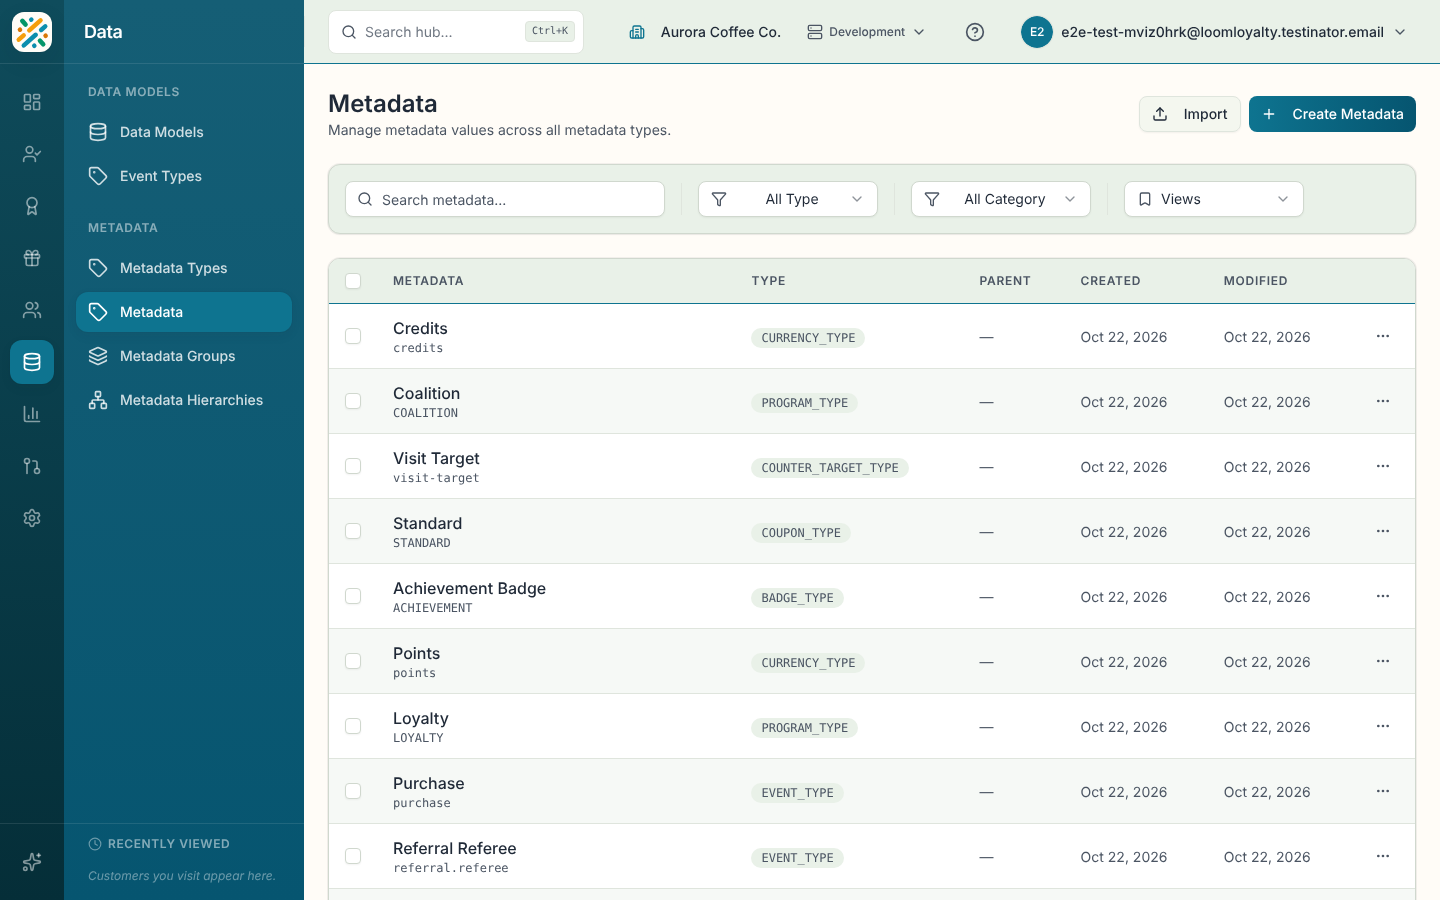The image size is (1440, 900).
Task: Check the Coalition row checkbox
Action: point(353,401)
